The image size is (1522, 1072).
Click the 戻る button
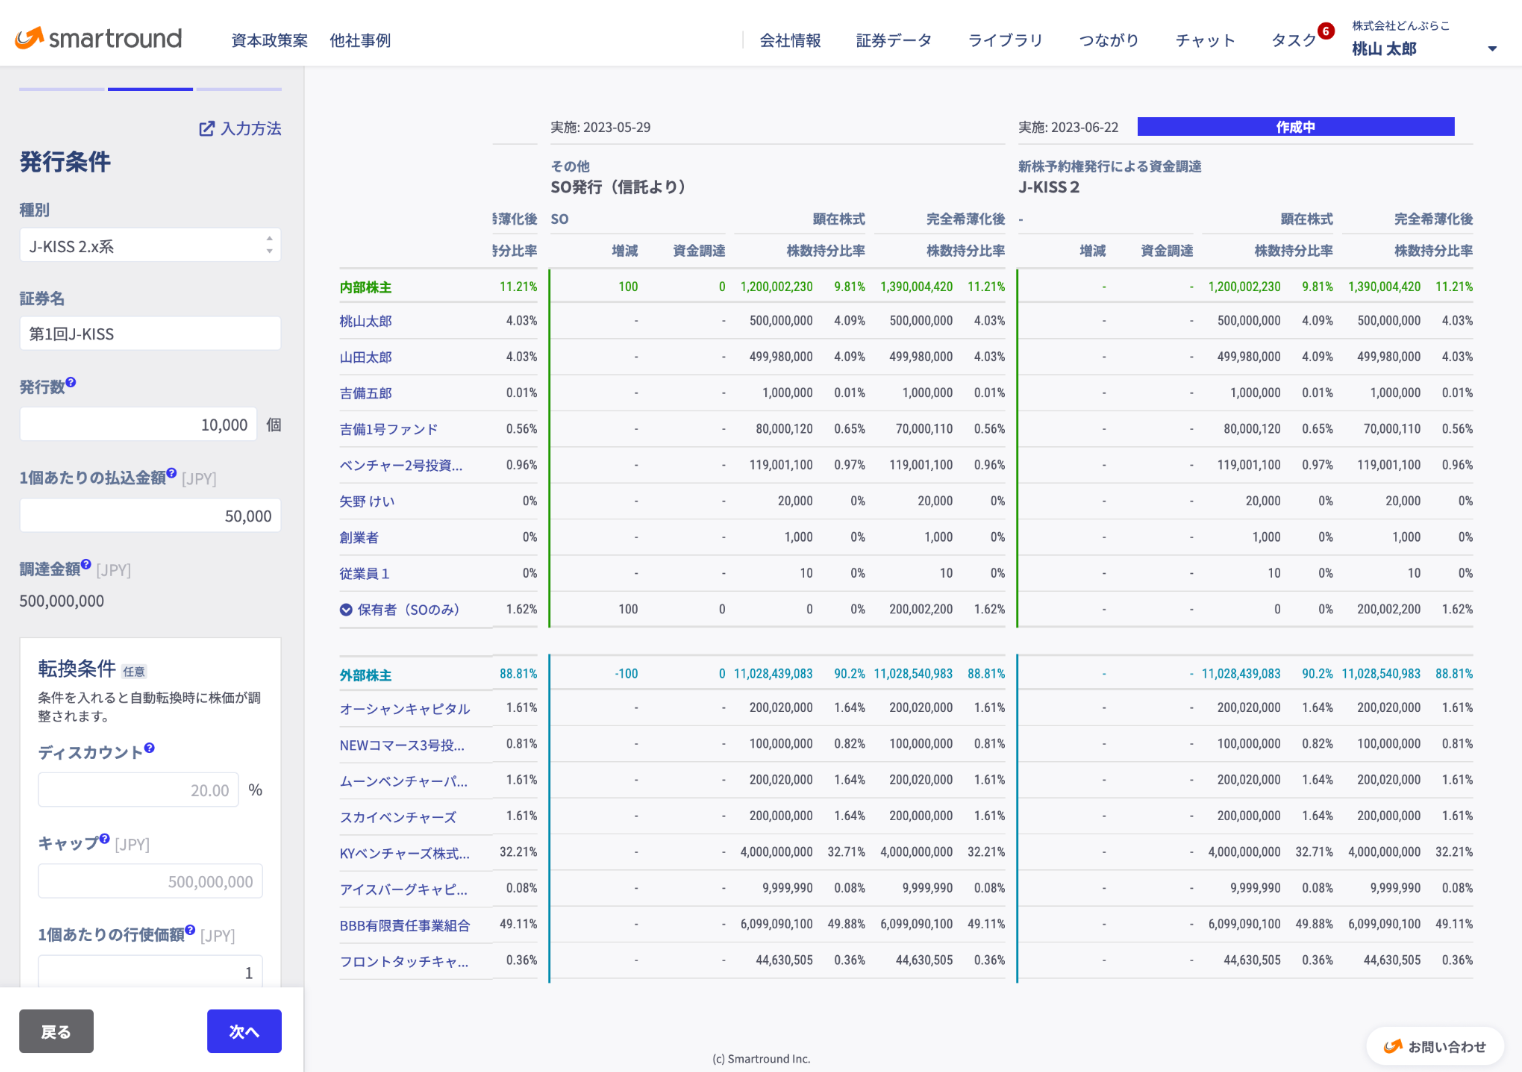56,1031
